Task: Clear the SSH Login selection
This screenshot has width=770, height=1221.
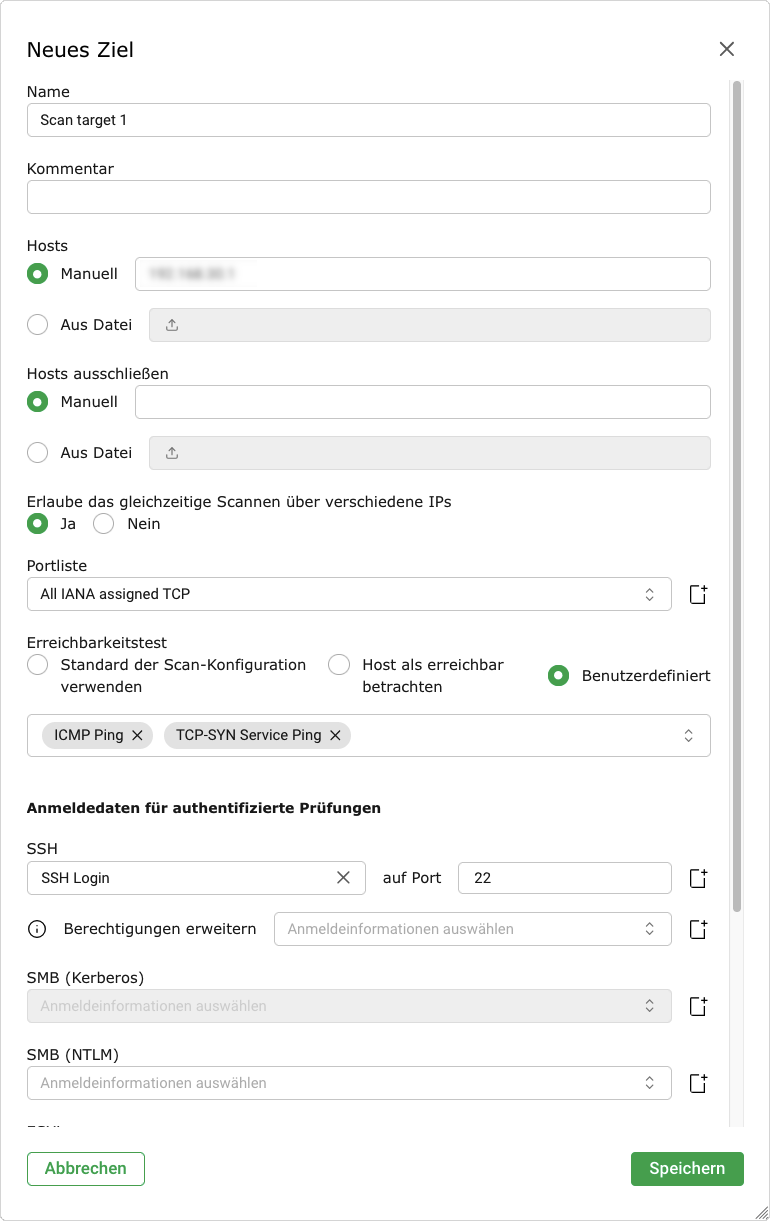Action: 343,878
